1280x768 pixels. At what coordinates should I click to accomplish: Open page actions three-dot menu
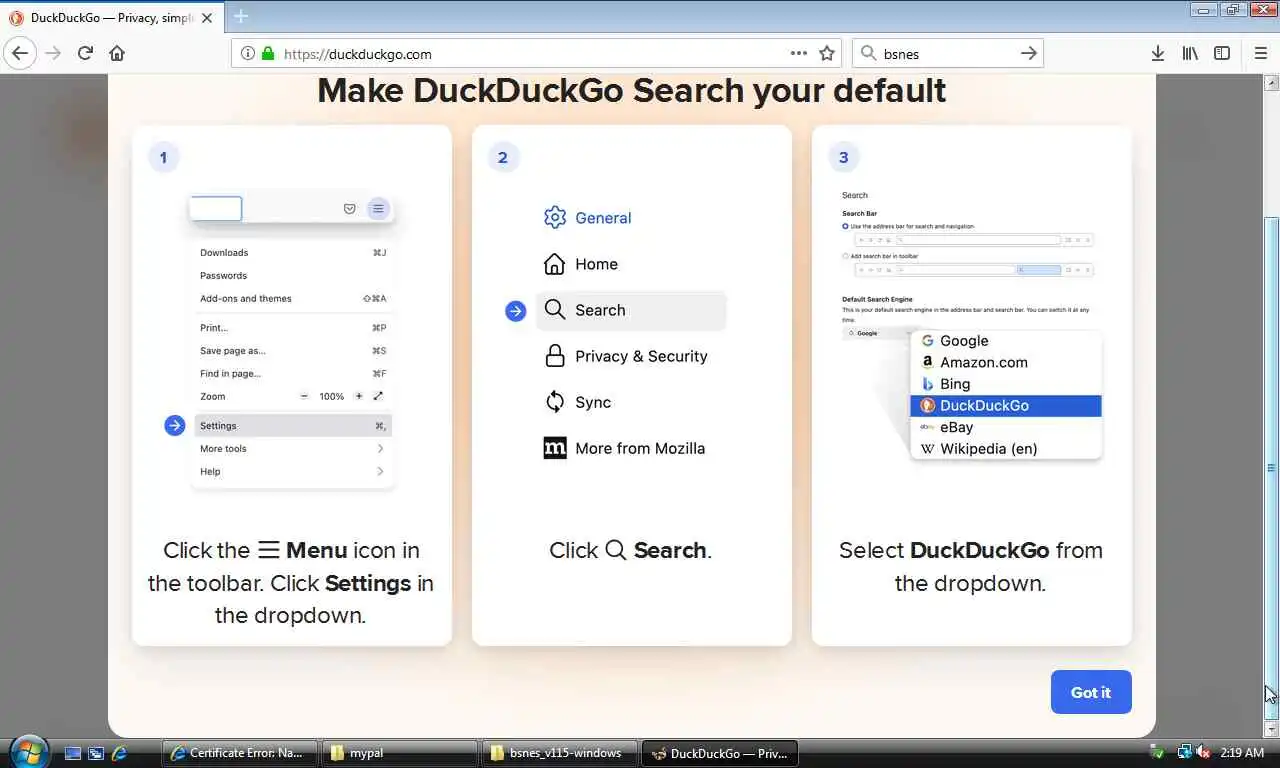pos(799,54)
